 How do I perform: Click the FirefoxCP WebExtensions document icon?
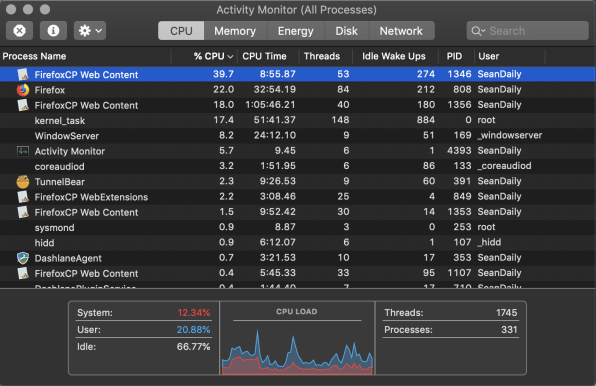point(23,197)
